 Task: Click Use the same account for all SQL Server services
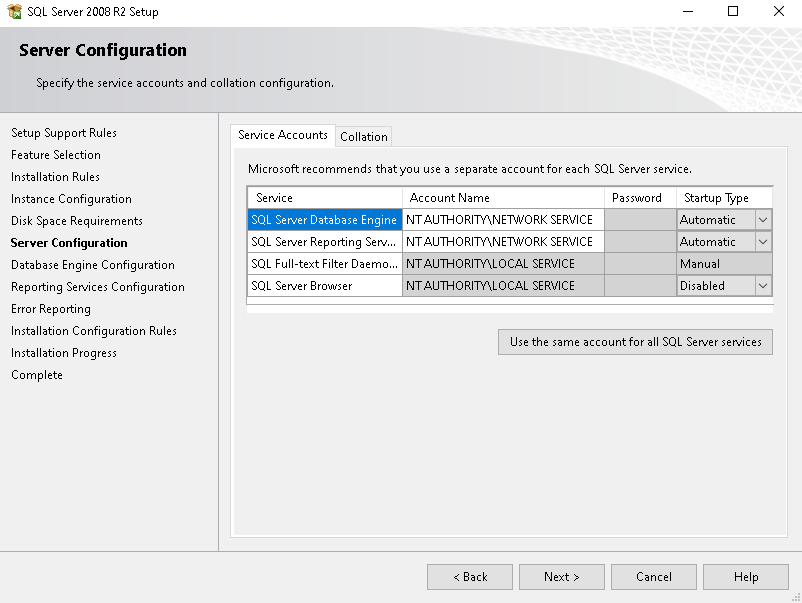click(x=635, y=342)
